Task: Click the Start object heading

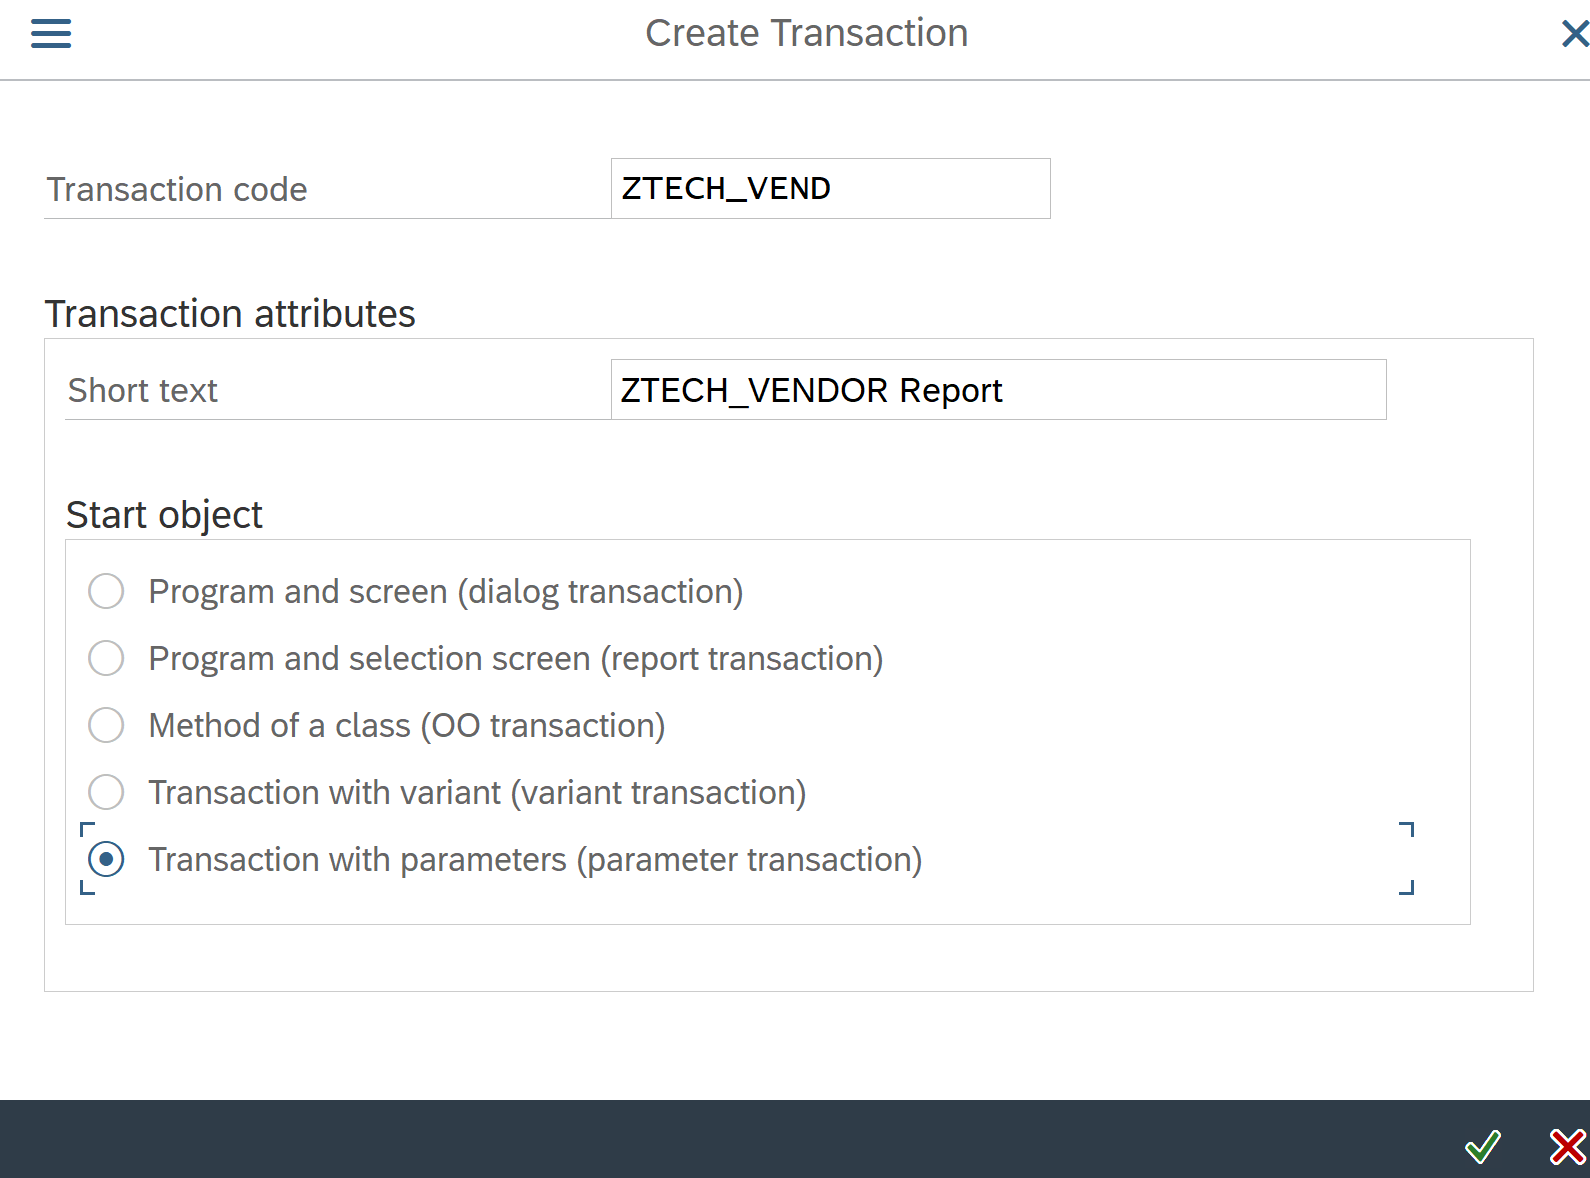Action: click(x=164, y=515)
